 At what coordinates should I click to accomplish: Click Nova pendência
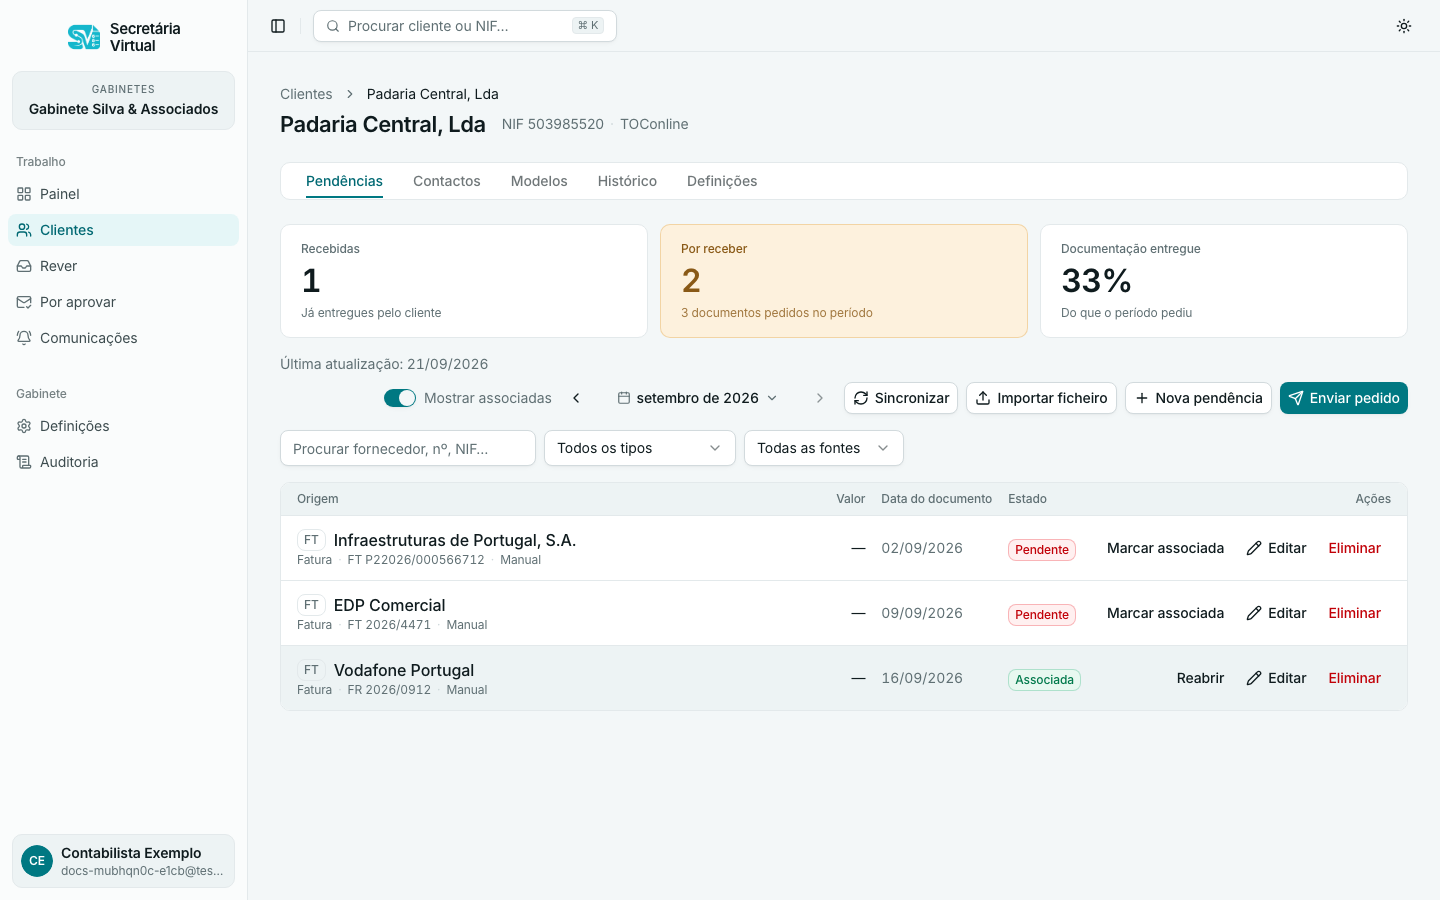pos(1198,398)
